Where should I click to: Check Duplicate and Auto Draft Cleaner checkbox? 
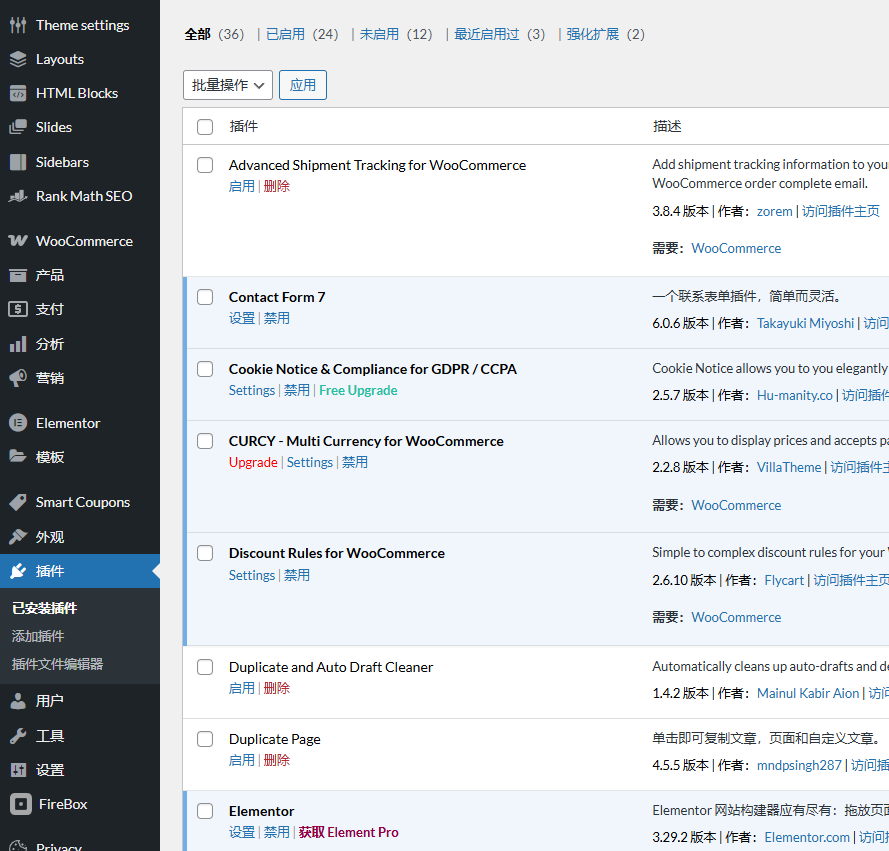[205, 667]
